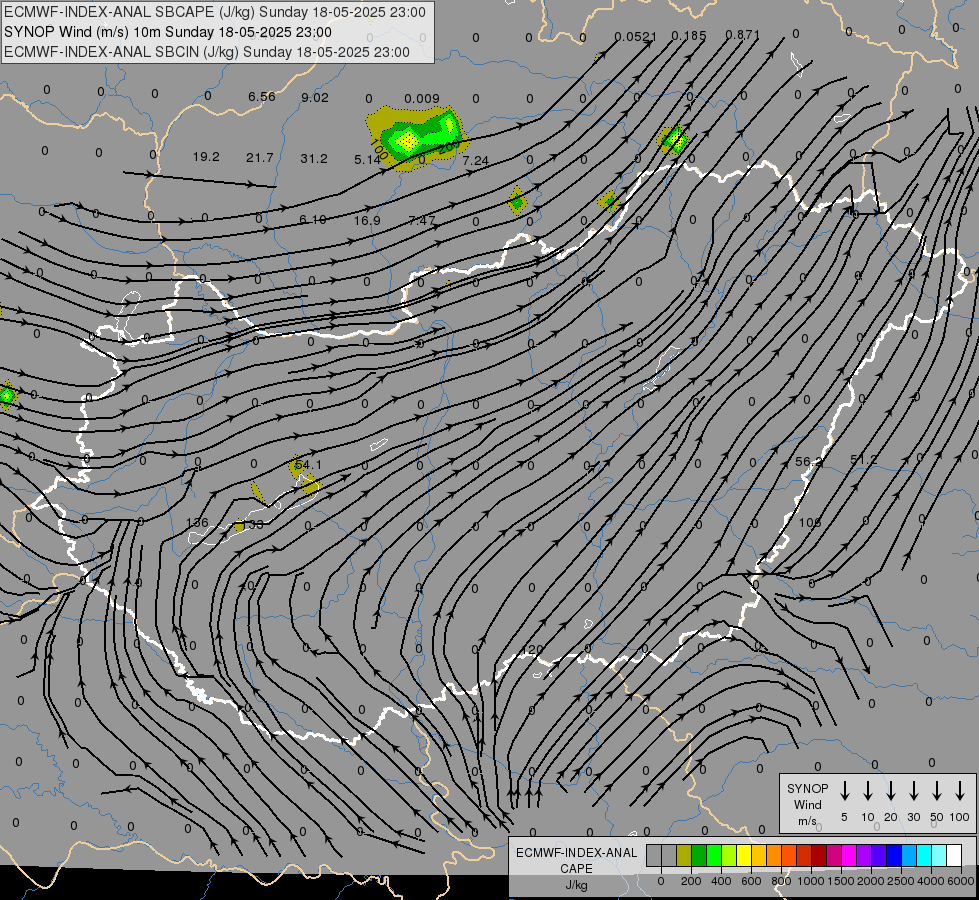
Task: Click the map value 0.009
Action: point(421,98)
